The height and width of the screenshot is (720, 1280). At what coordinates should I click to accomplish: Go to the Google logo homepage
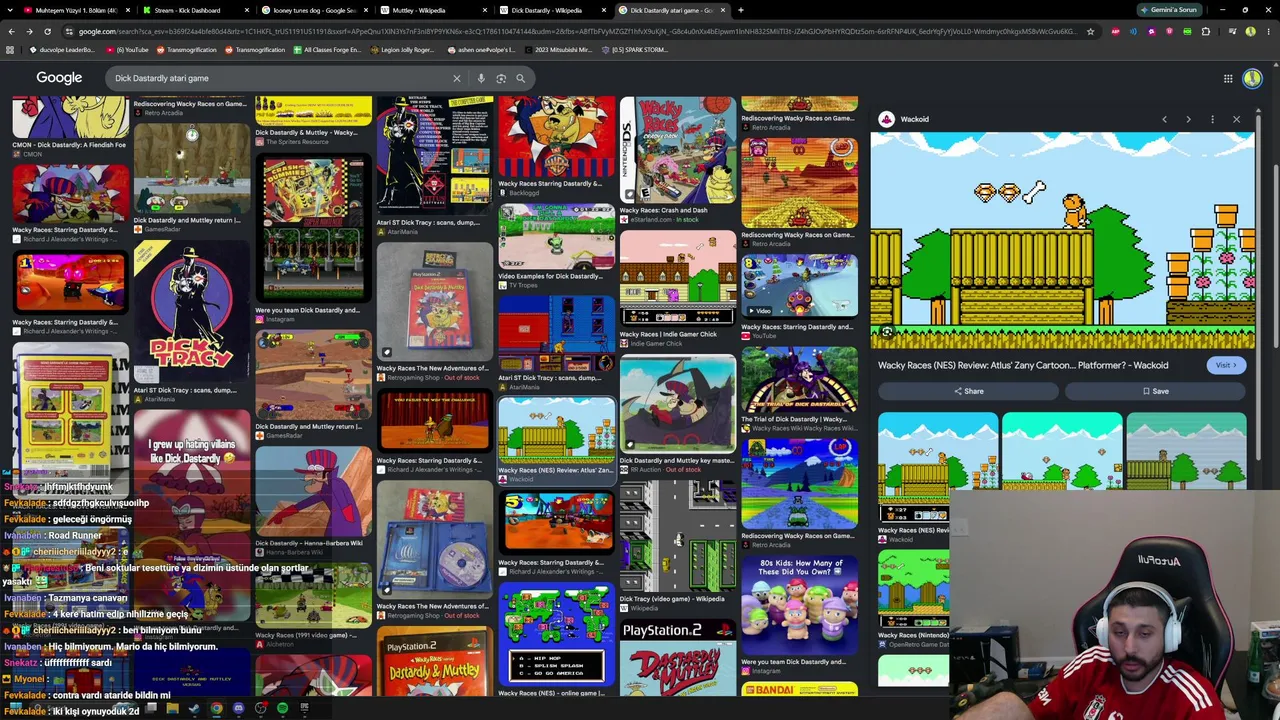[x=59, y=78]
